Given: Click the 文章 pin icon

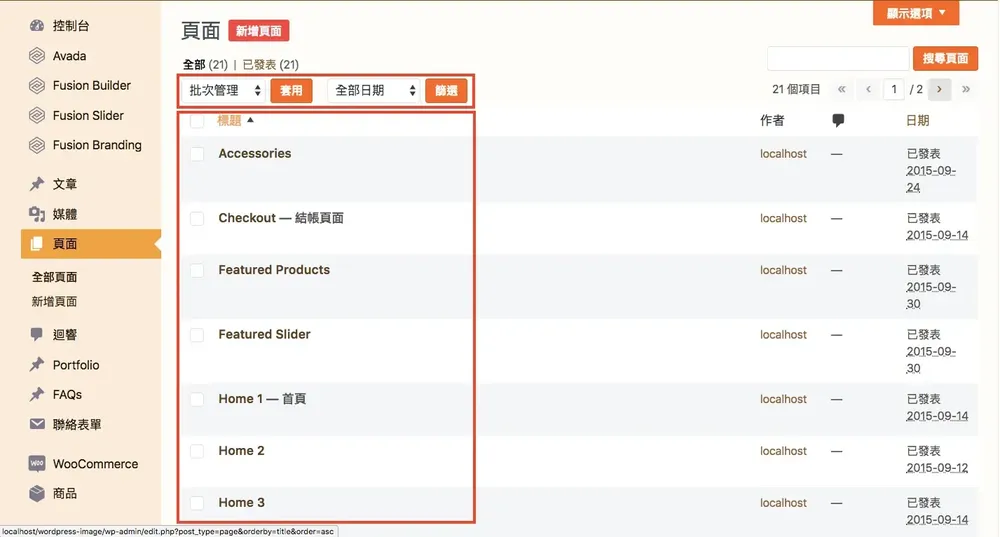Looking at the screenshot, I should (37, 184).
